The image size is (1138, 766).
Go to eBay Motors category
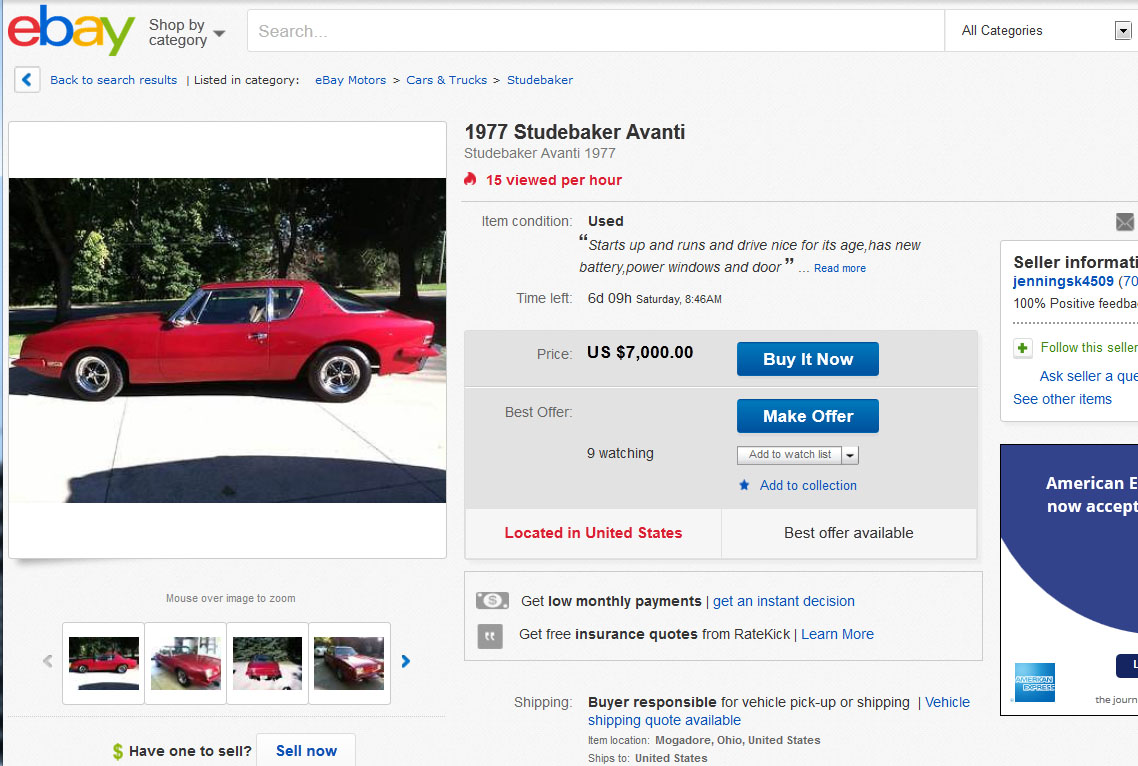click(350, 80)
